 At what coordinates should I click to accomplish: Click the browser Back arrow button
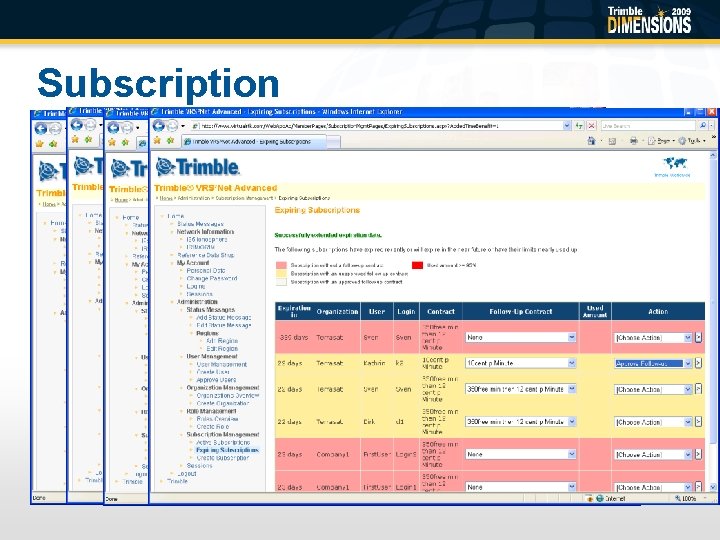tap(159, 125)
